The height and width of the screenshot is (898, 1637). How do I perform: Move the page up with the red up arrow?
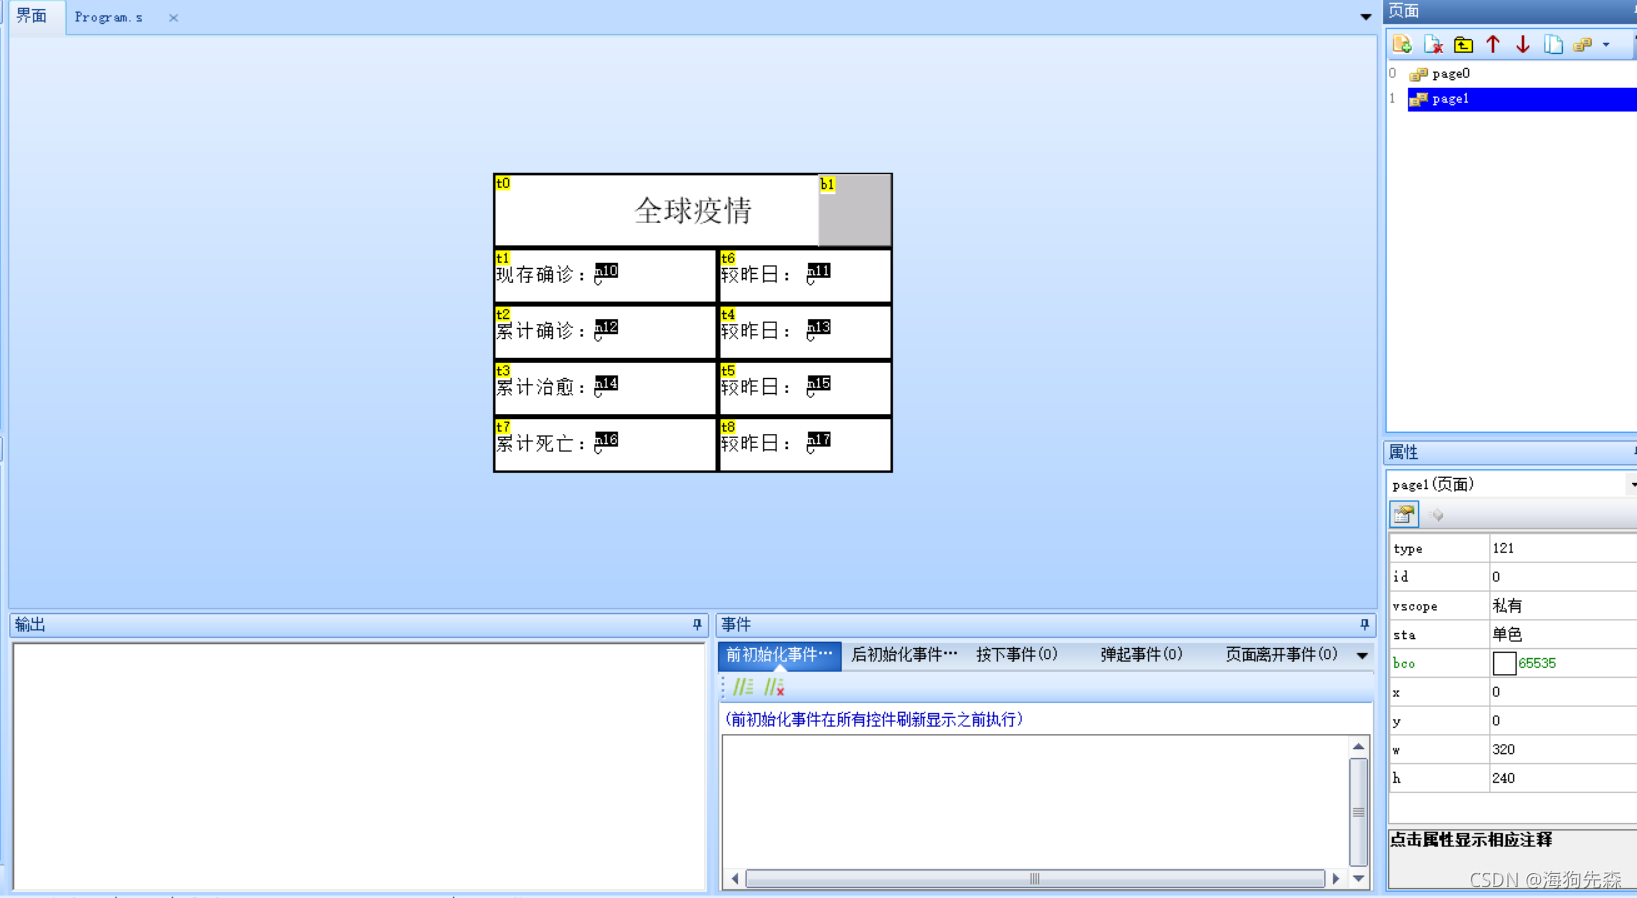click(1493, 44)
